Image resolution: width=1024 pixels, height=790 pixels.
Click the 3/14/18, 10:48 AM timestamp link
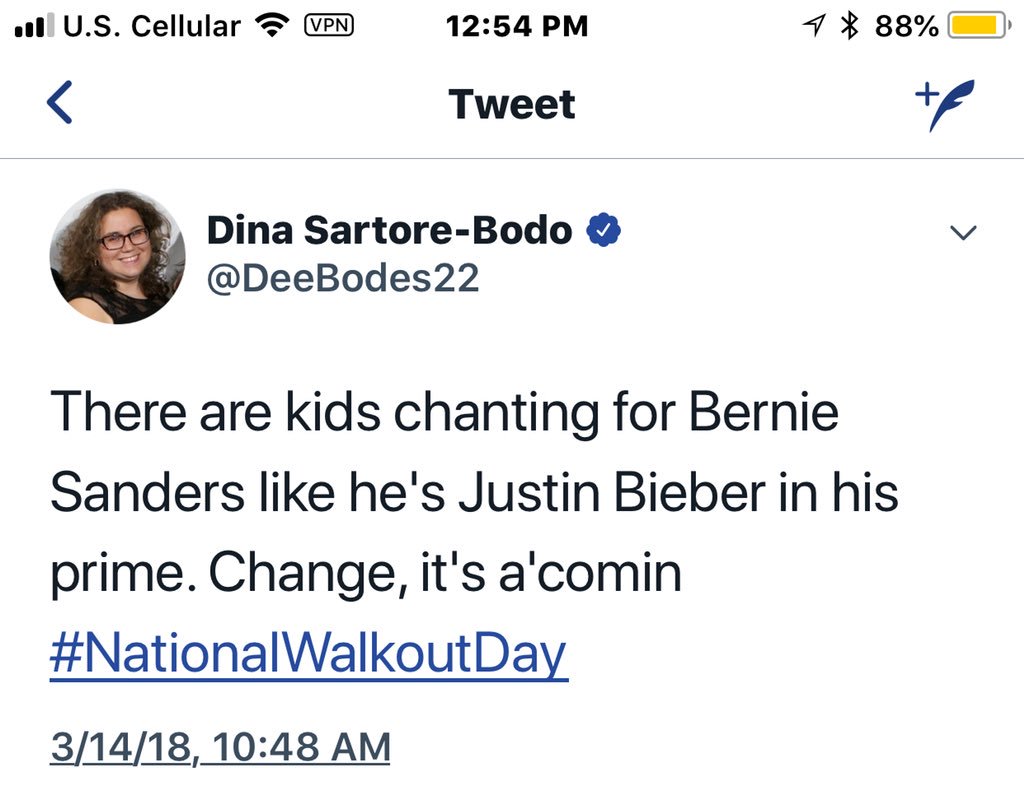[x=220, y=747]
